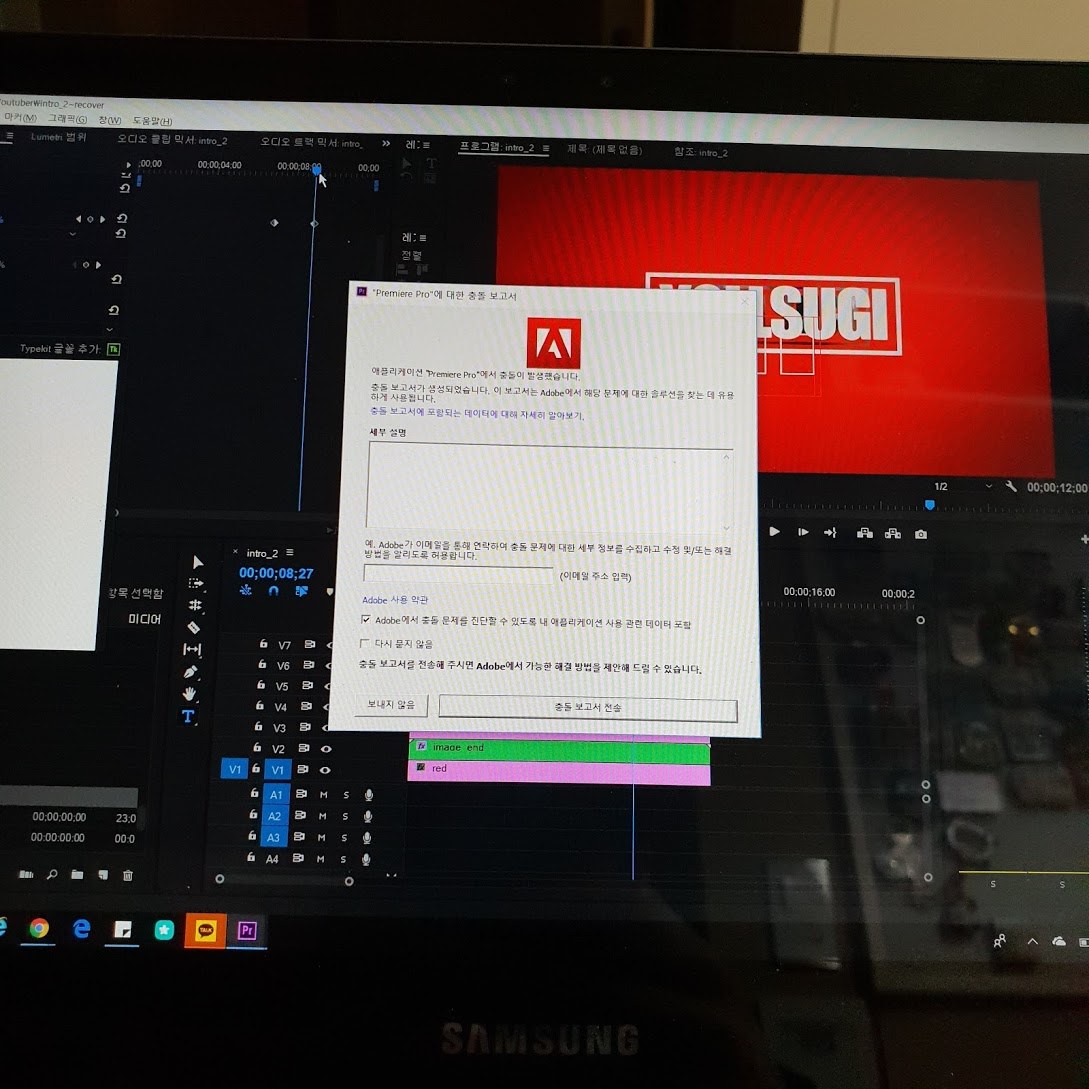The height and width of the screenshot is (1089, 1089).
Task: Toggle lock on track V7
Action: point(263,644)
